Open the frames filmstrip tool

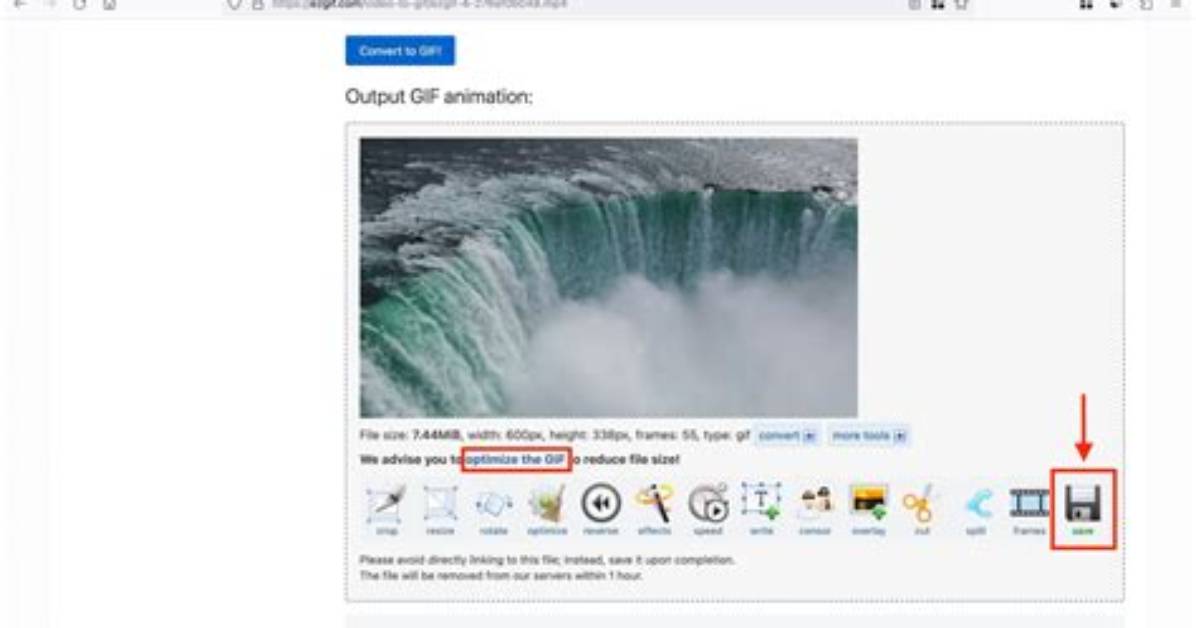[x=1029, y=510]
